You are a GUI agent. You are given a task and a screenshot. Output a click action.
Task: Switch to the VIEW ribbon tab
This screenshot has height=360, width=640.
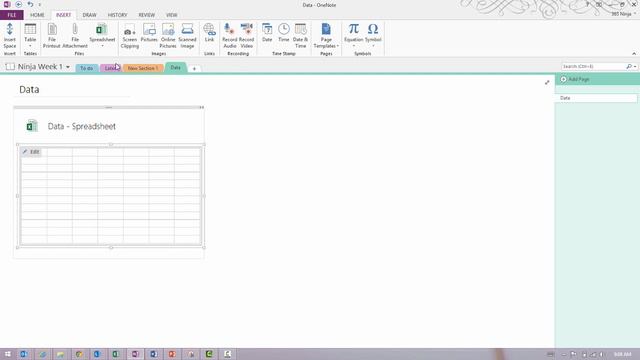[171, 15]
